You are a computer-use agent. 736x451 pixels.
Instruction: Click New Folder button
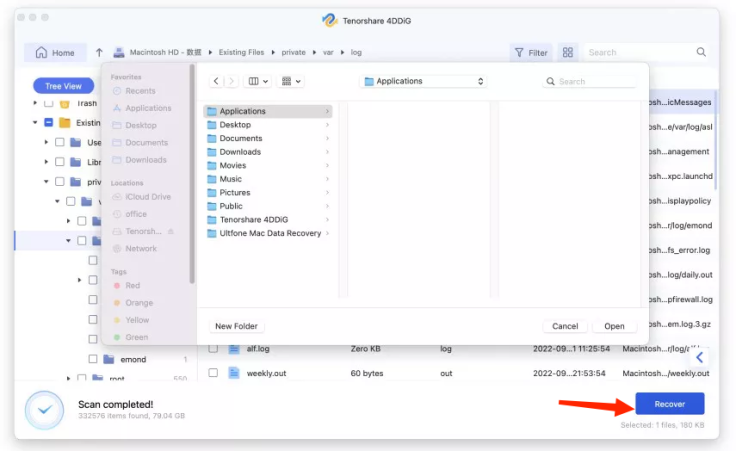pos(236,326)
